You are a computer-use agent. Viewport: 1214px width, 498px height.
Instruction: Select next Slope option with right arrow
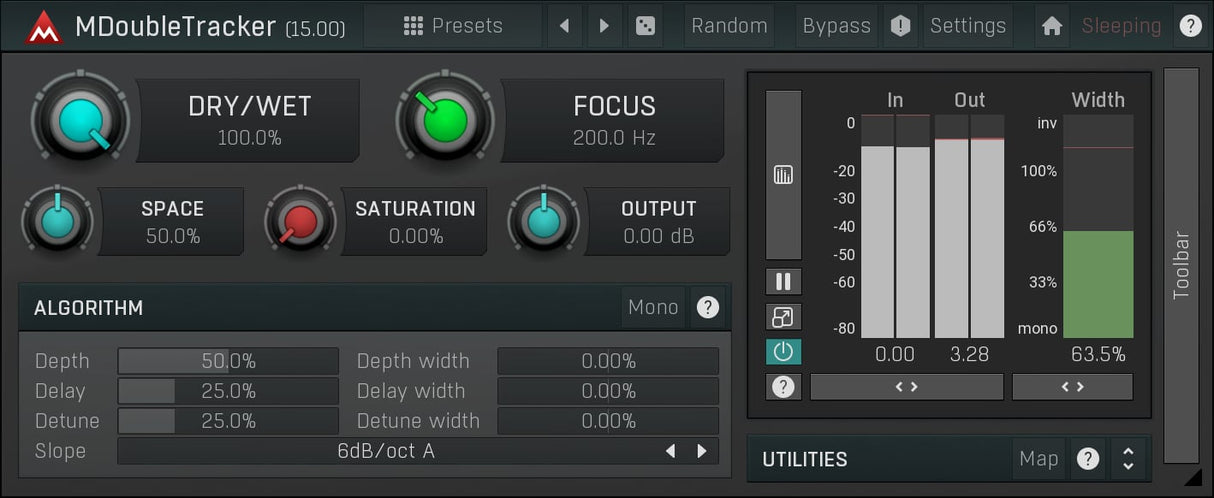tap(702, 451)
